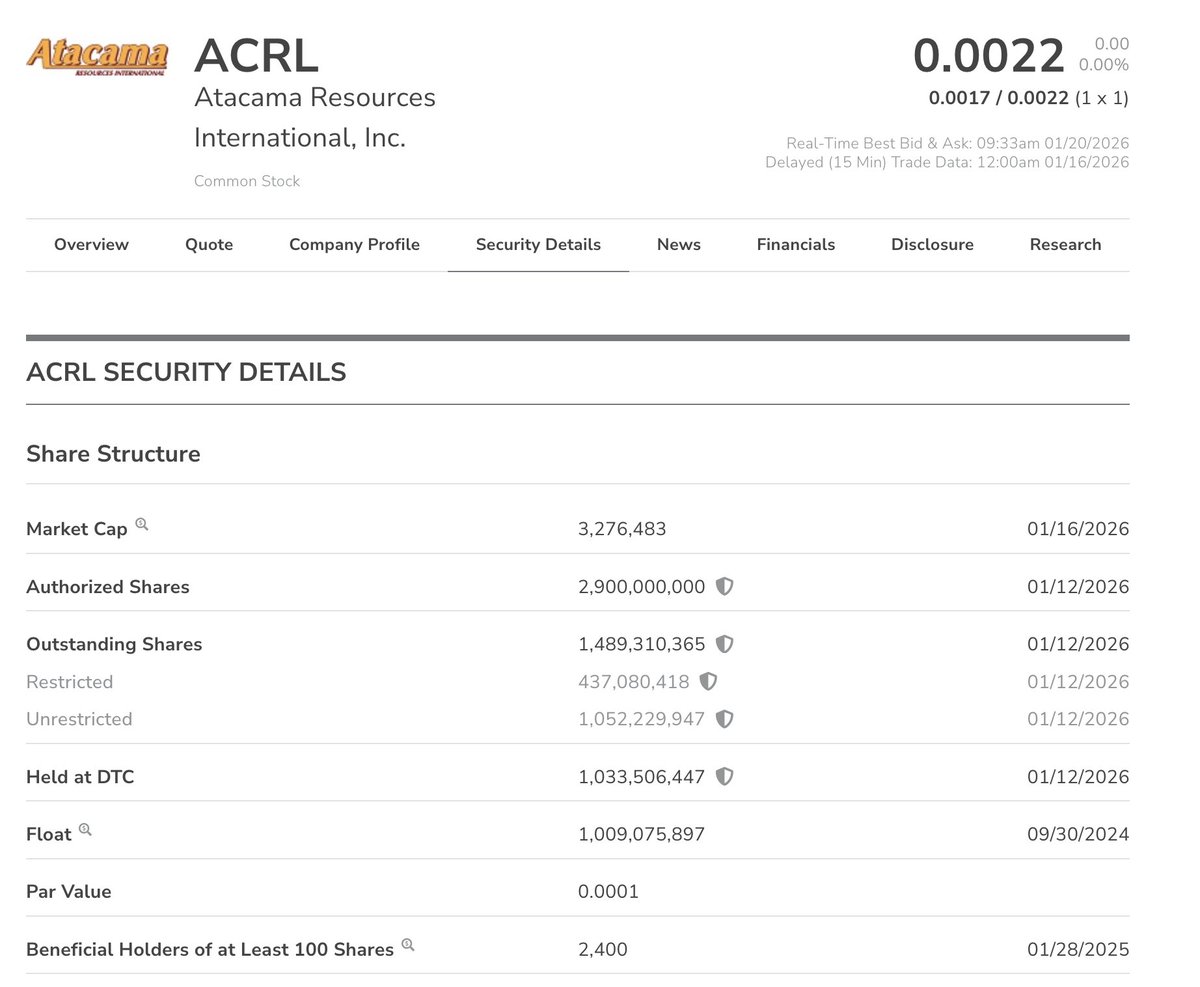The height and width of the screenshot is (987, 1200).
Task: Open the Overview tab
Action: click(x=91, y=245)
